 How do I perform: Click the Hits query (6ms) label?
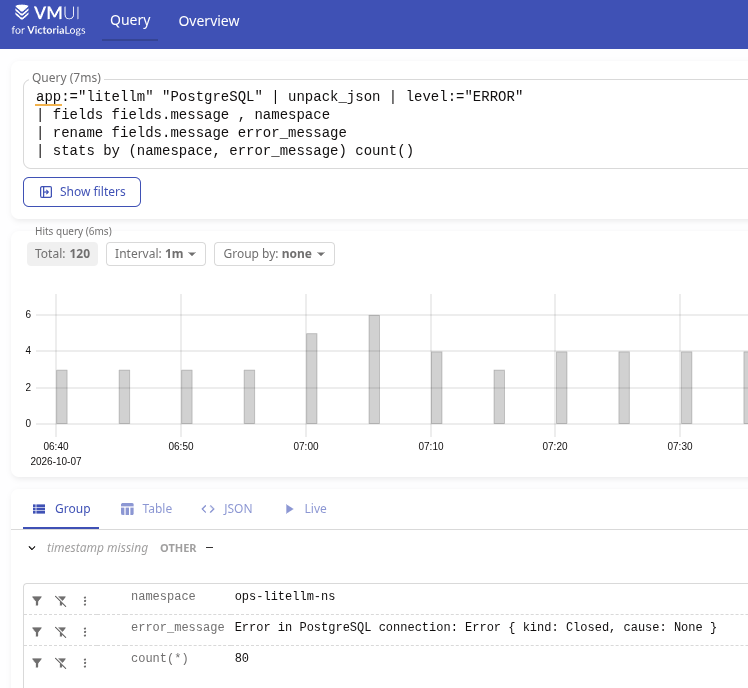73,231
